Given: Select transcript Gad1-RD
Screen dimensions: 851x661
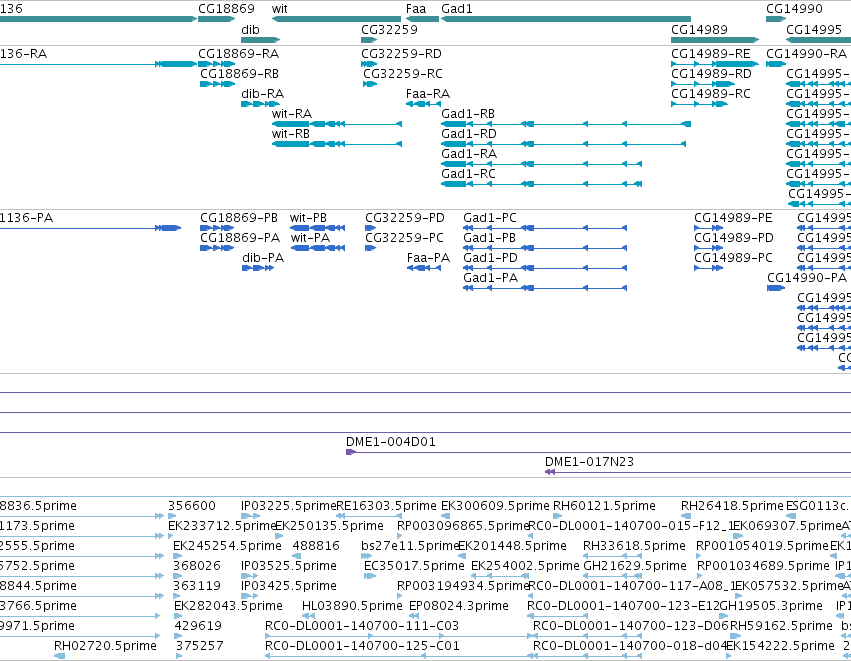Looking at the screenshot, I should coord(563,144).
